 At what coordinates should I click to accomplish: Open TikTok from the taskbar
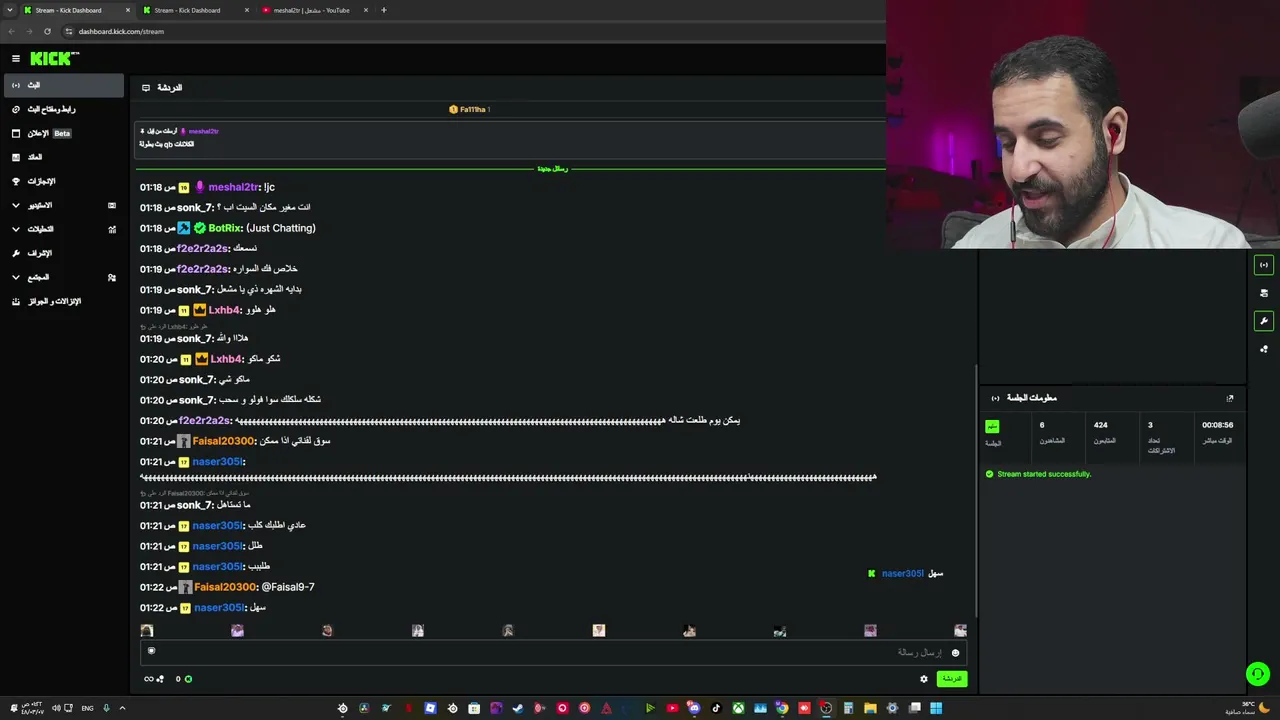pyautogui.click(x=716, y=708)
